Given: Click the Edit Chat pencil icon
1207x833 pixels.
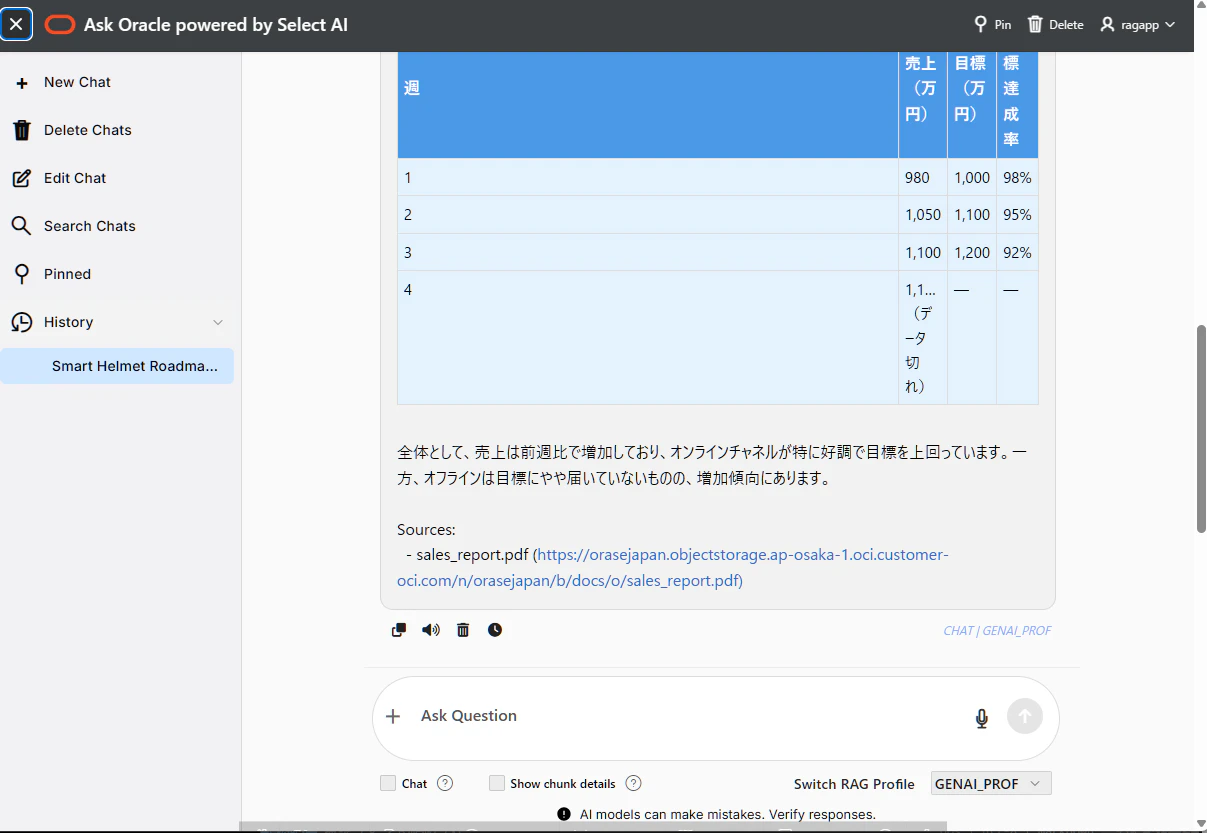Looking at the screenshot, I should [x=21, y=178].
